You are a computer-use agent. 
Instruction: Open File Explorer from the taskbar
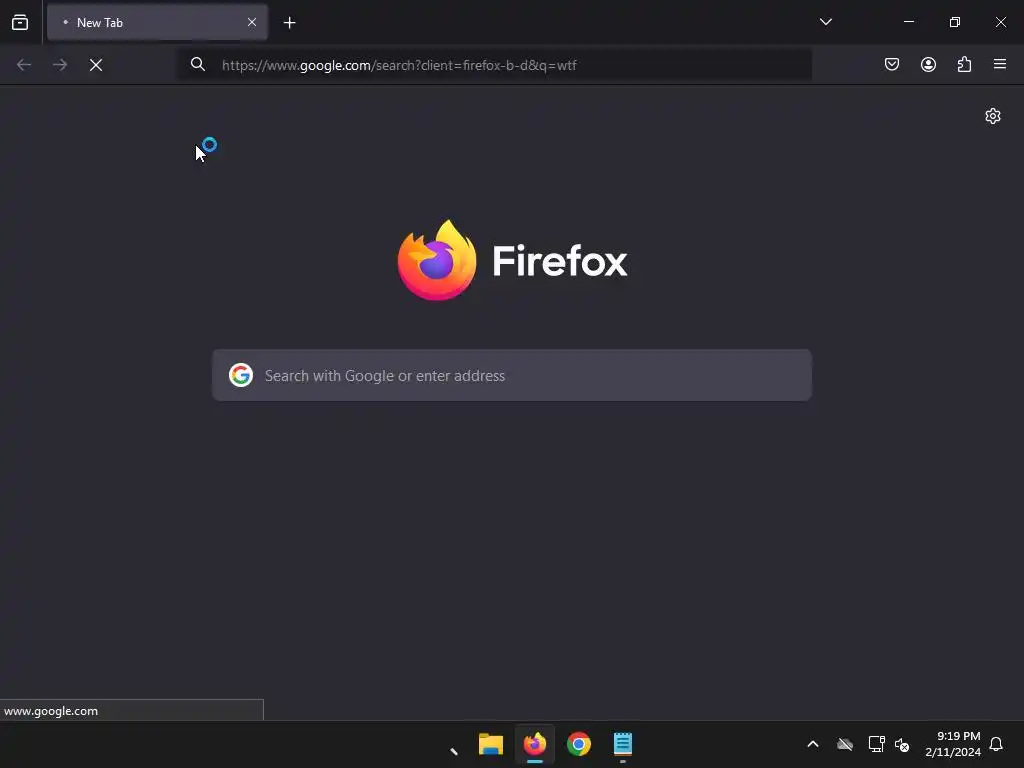(491, 744)
